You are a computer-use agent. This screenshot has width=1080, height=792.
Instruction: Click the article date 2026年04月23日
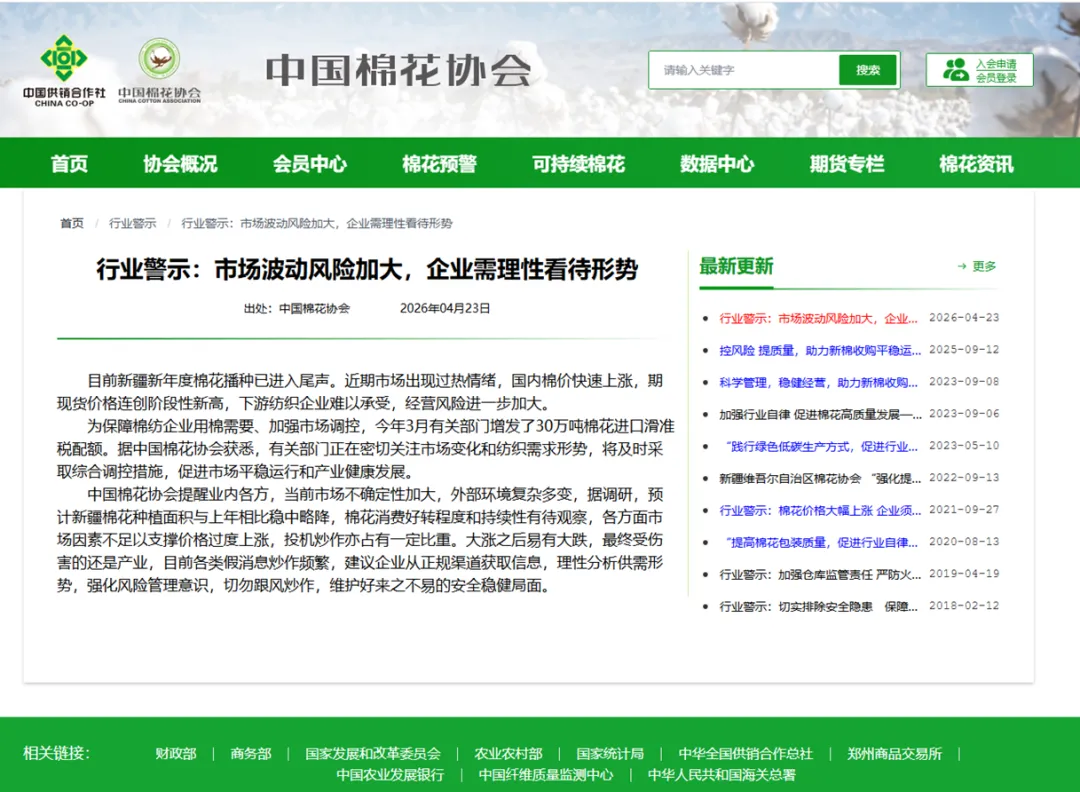pyautogui.click(x=445, y=309)
